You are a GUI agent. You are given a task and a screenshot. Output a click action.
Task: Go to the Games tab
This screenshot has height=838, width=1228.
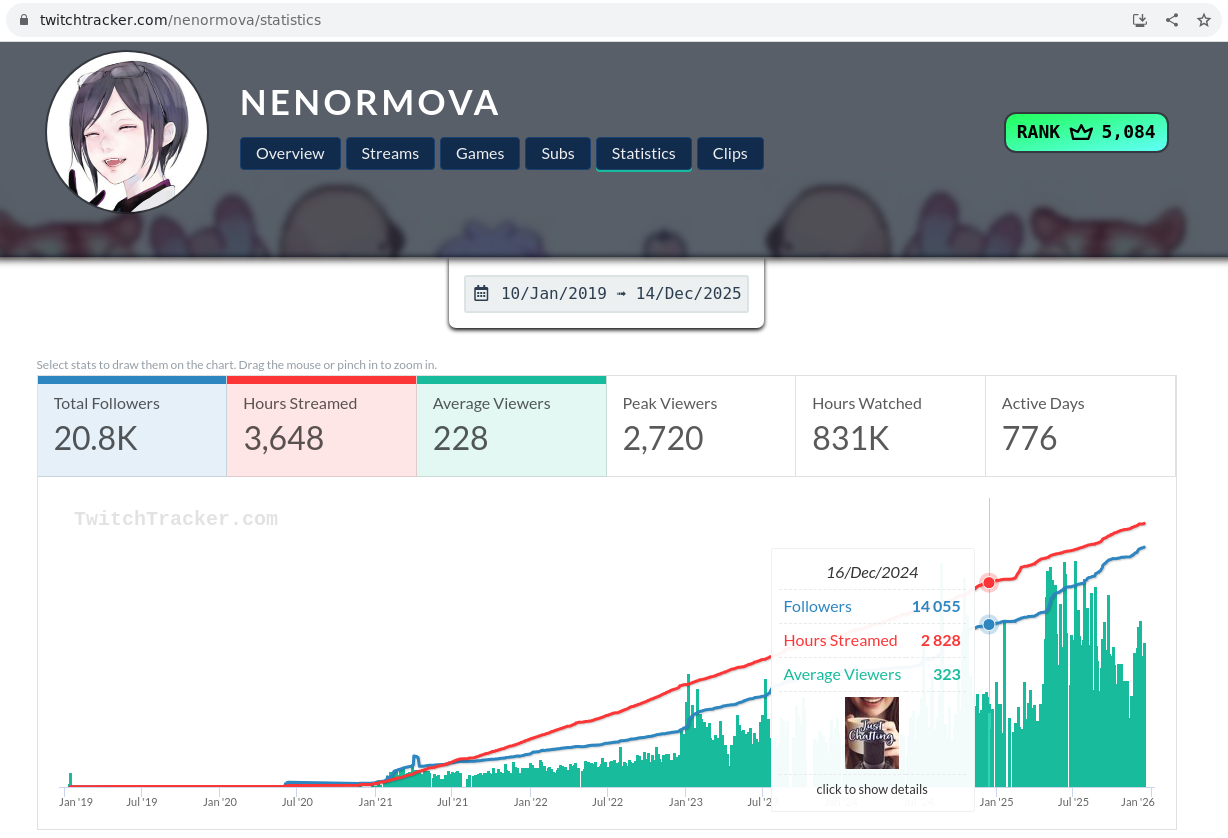480,153
